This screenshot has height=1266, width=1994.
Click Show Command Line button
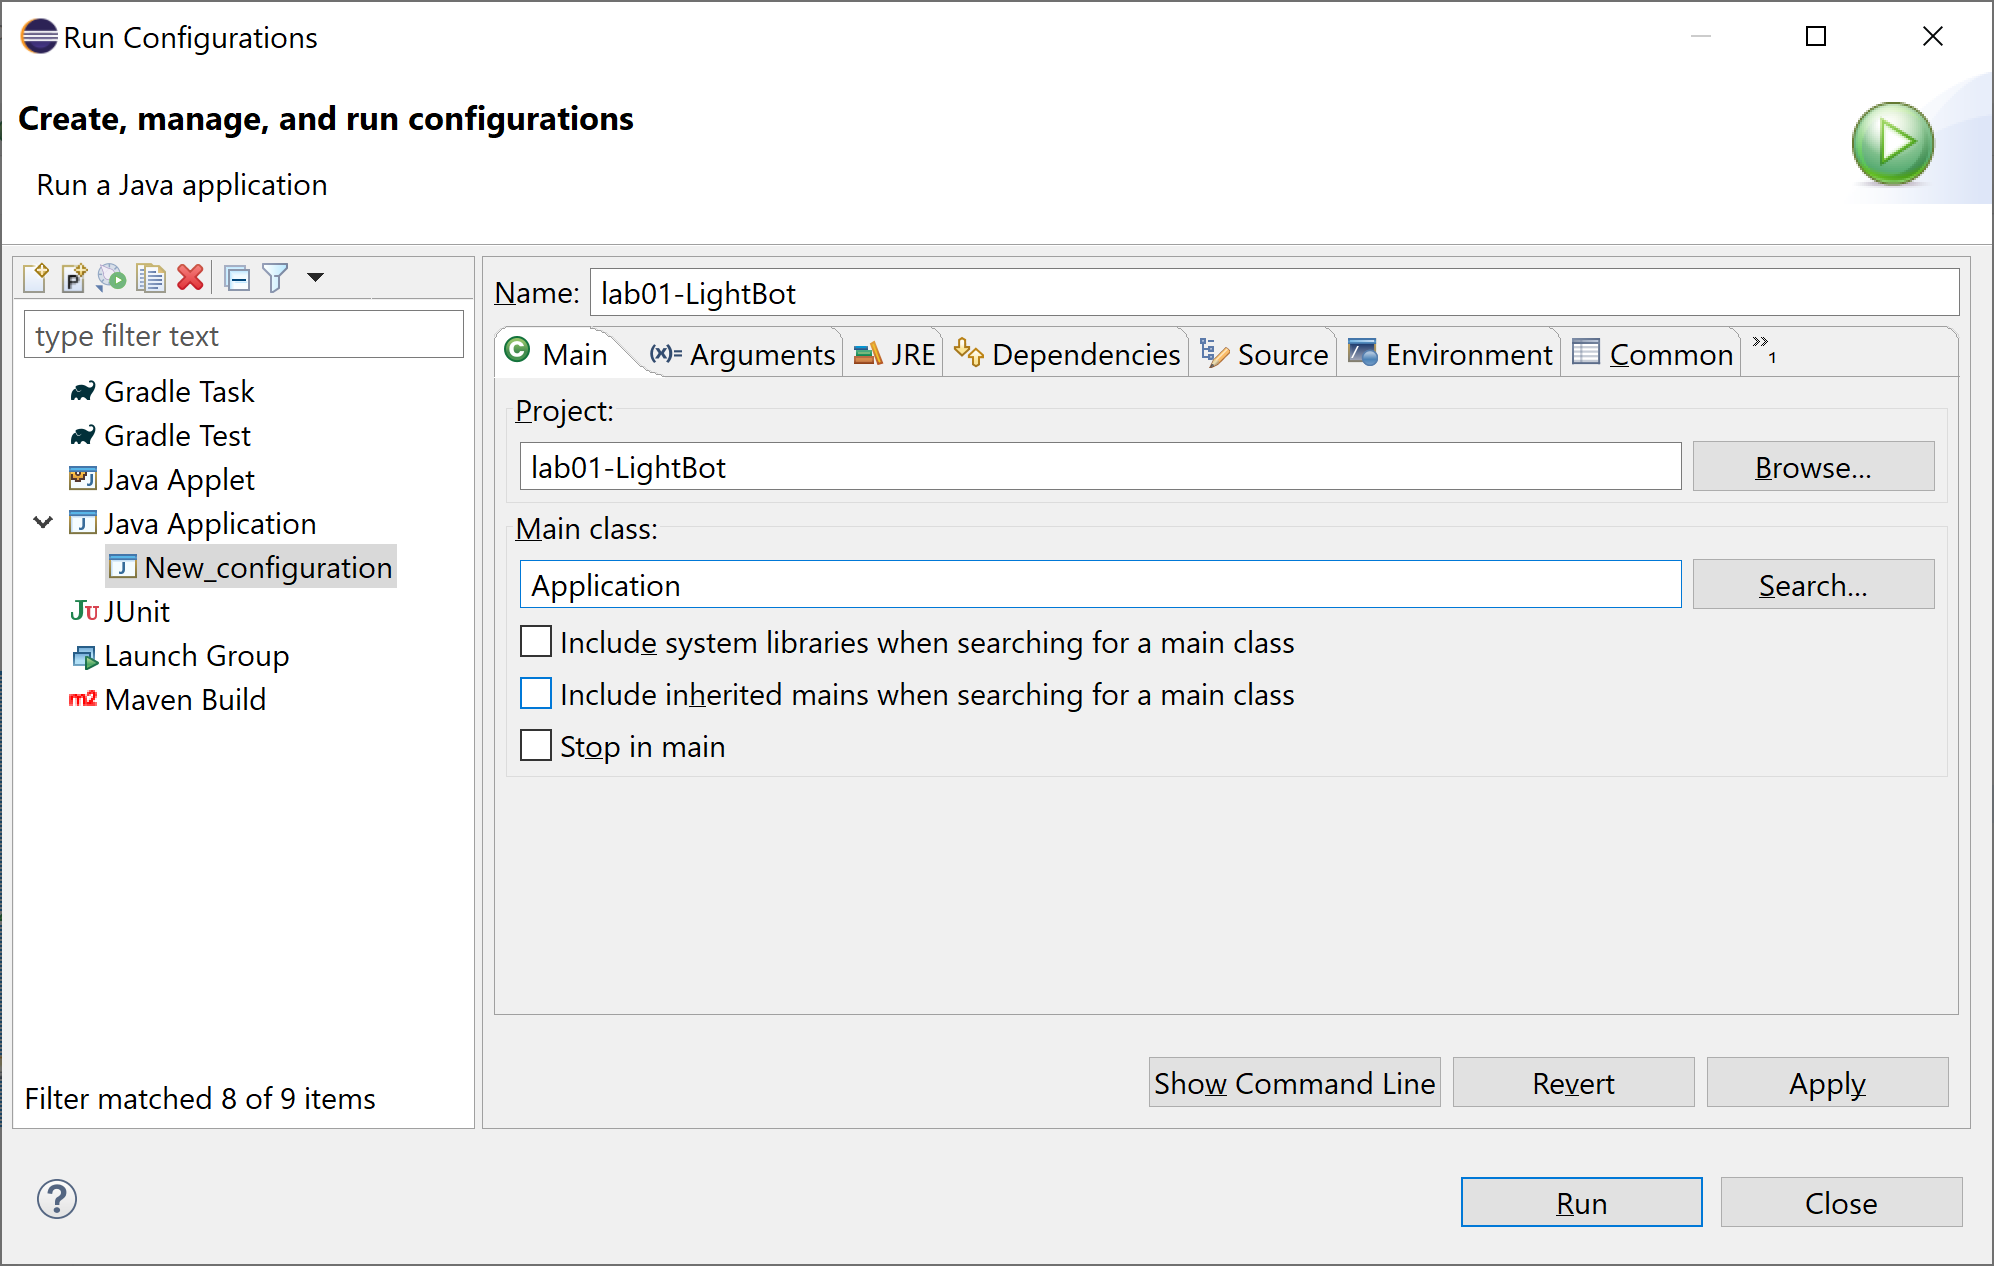pyautogui.click(x=1294, y=1083)
